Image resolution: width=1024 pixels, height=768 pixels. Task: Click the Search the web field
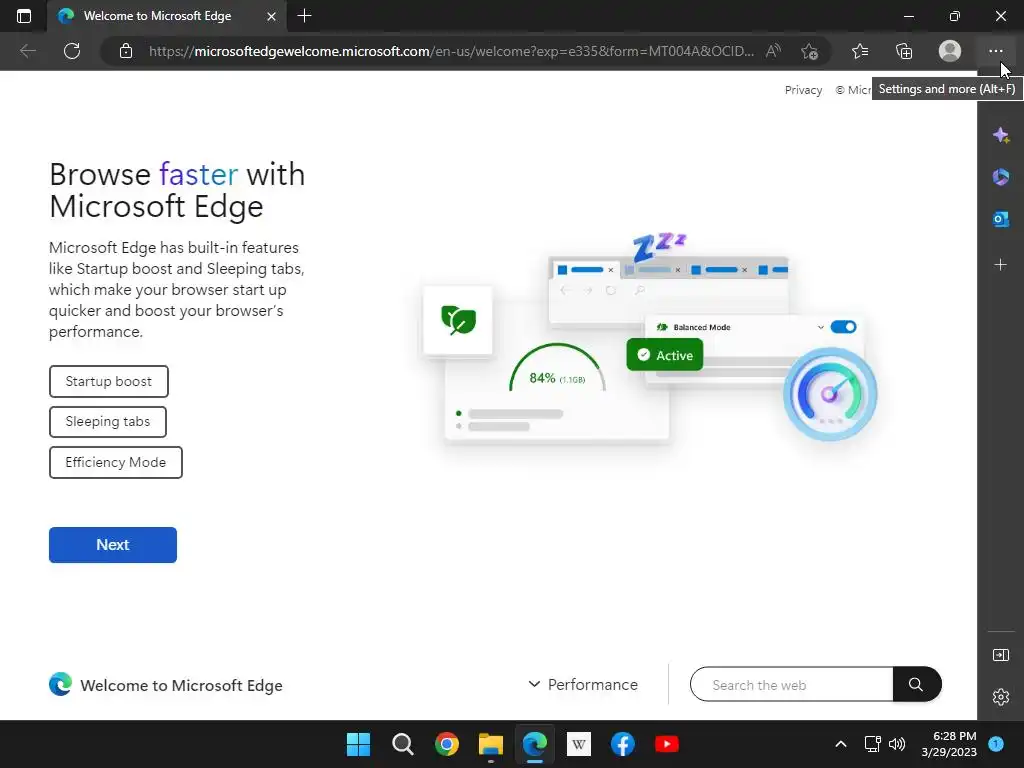pyautogui.click(x=792, y=684)
